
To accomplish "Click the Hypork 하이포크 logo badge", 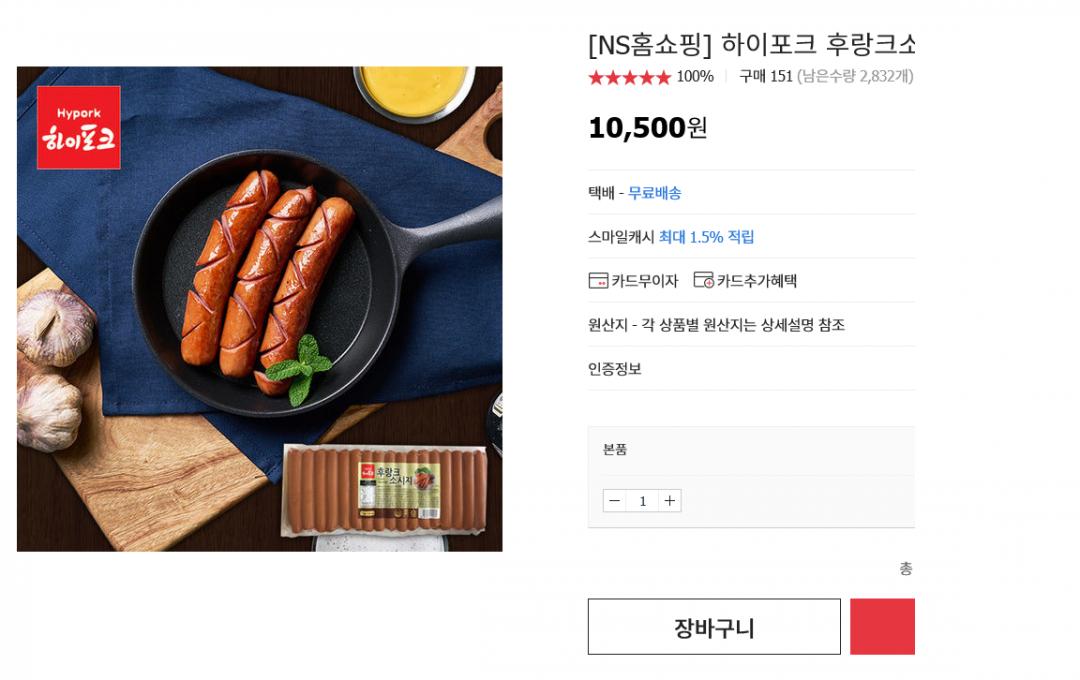I will (79, 127).
